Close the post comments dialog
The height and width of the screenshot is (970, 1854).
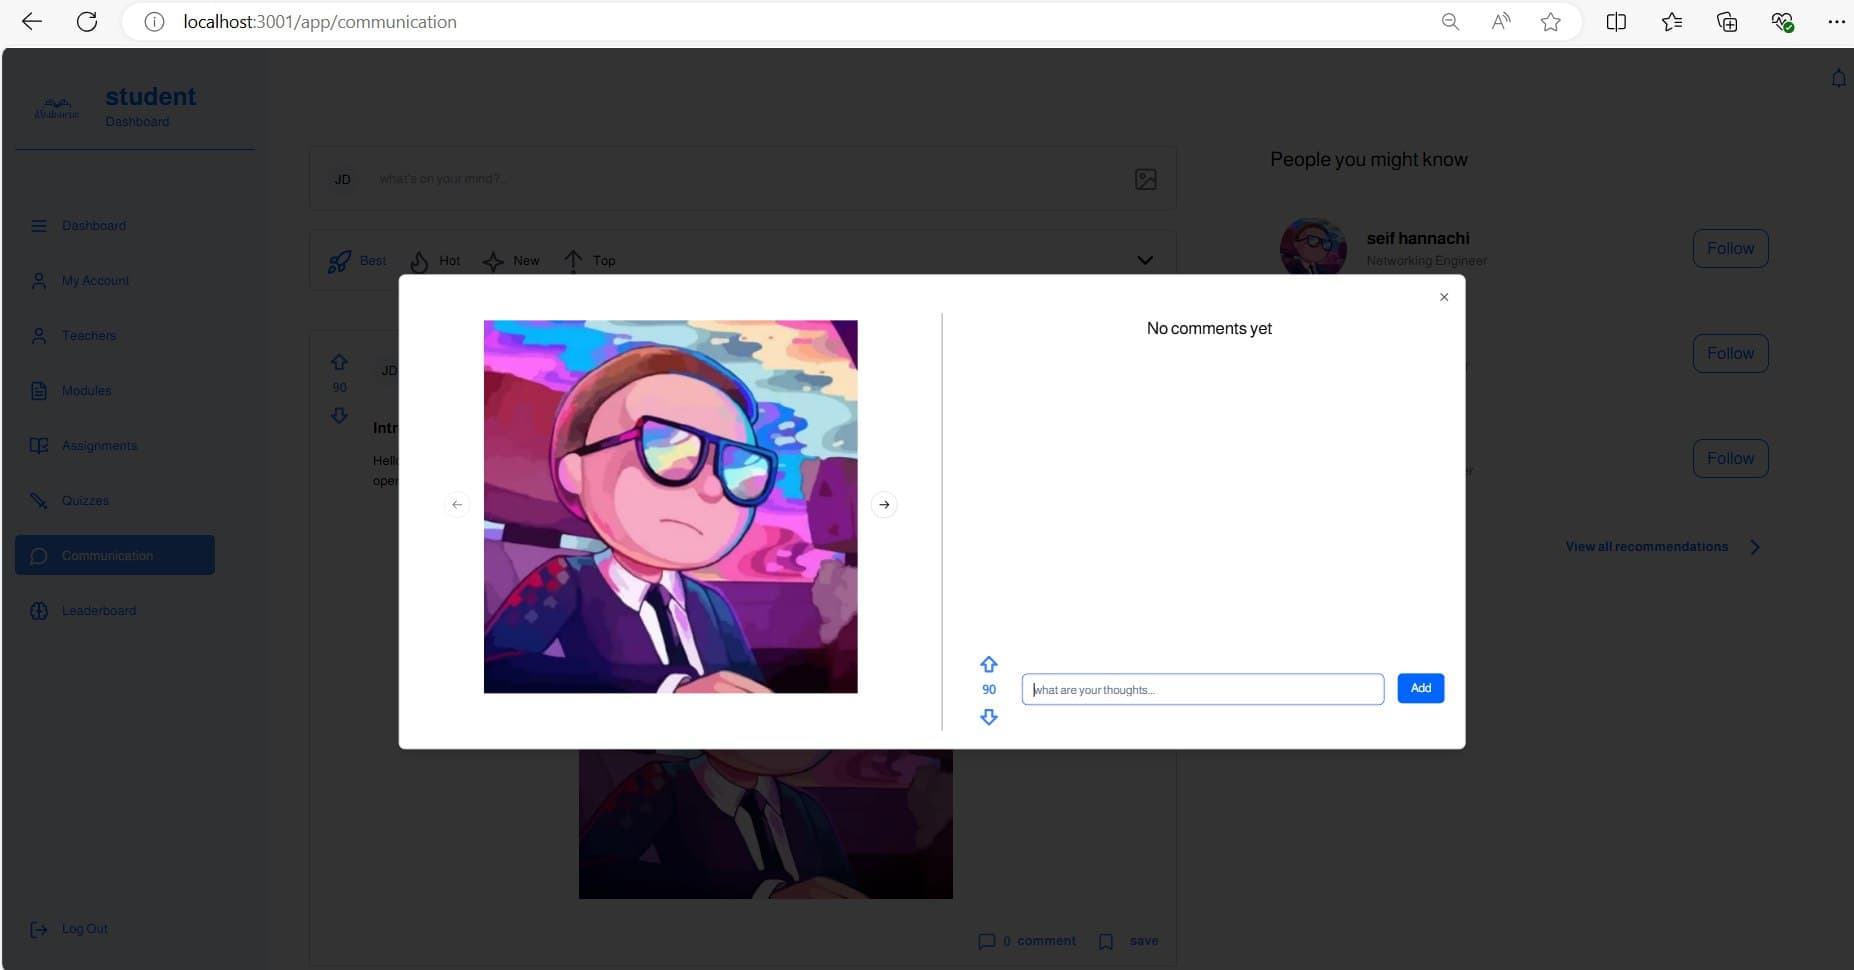[1443, 297]
